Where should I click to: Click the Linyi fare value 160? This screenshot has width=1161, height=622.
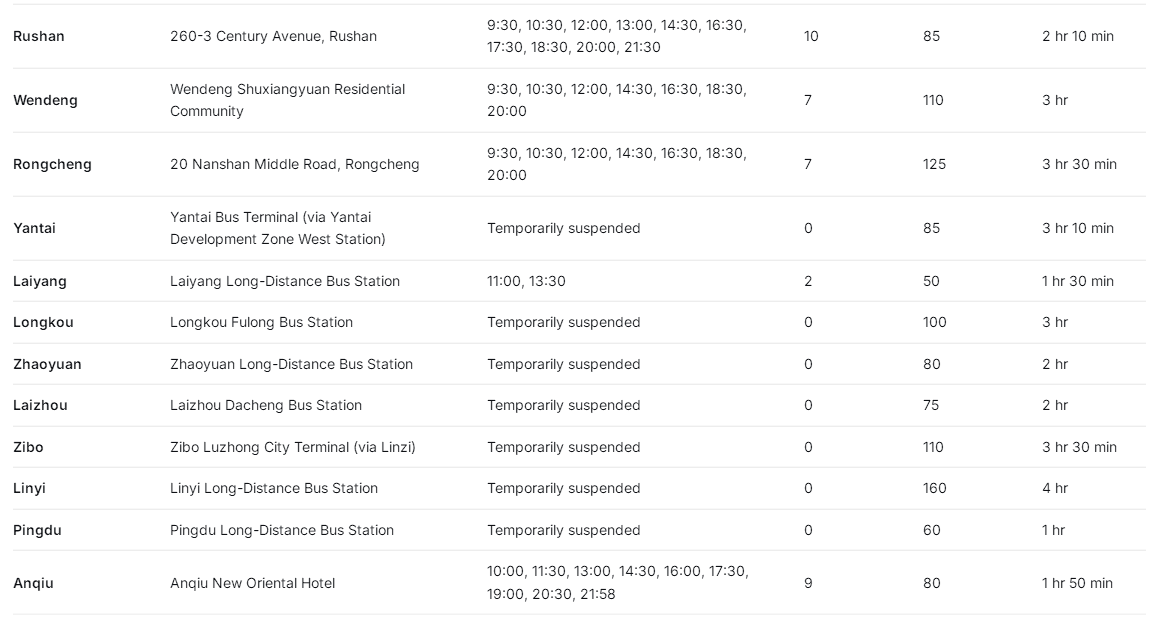(x=934, y=489)
